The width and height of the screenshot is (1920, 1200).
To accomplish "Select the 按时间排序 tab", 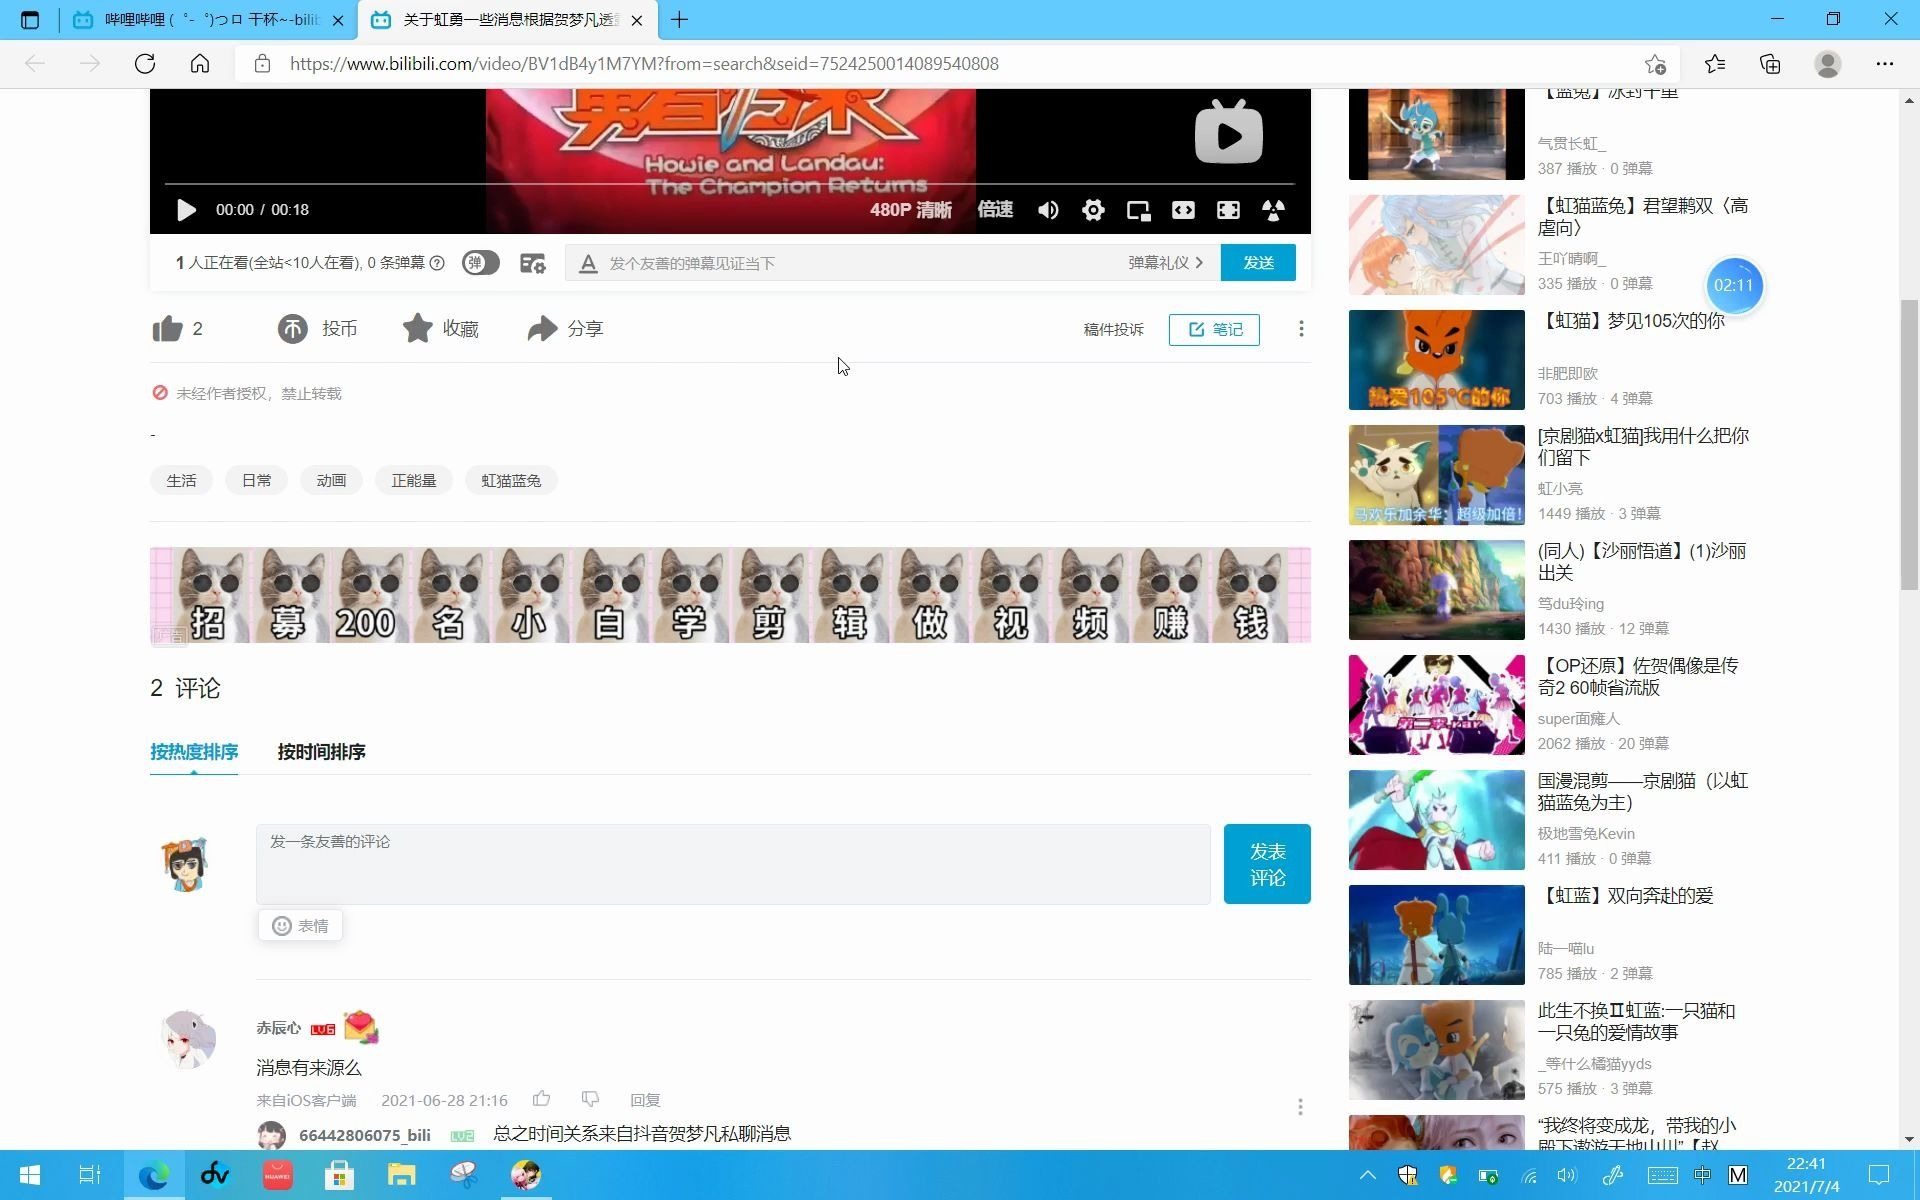I will [x=321, y=751].
